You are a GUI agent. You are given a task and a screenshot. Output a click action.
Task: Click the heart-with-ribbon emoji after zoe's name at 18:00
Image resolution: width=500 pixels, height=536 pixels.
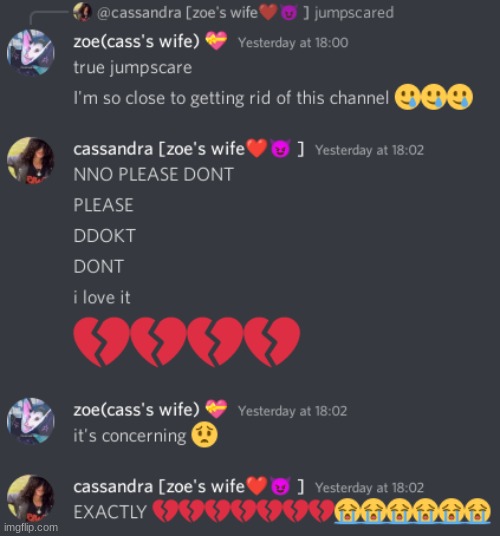(x=216, y=41)
